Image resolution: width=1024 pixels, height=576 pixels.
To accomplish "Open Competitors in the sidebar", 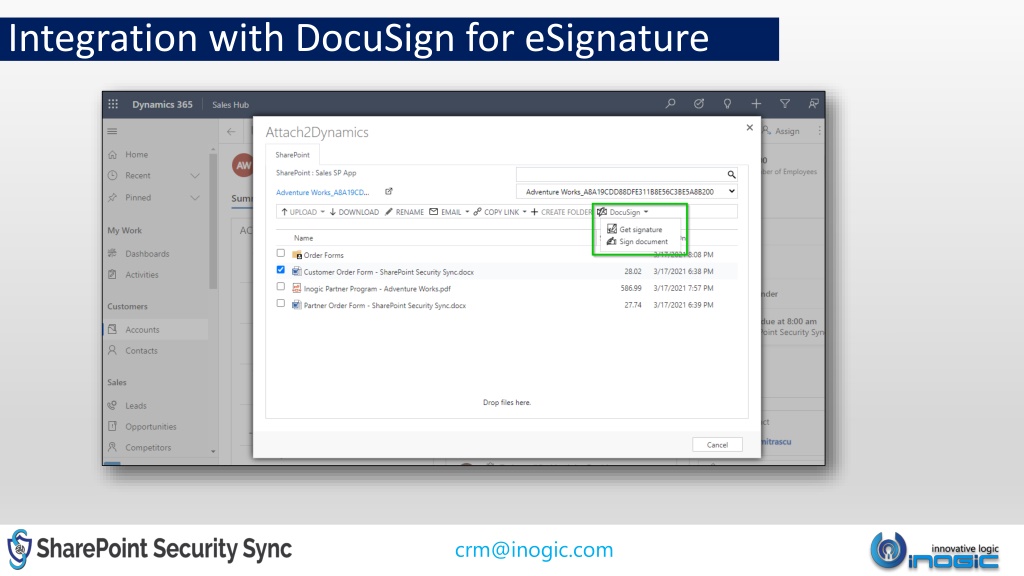I will 148,447.
